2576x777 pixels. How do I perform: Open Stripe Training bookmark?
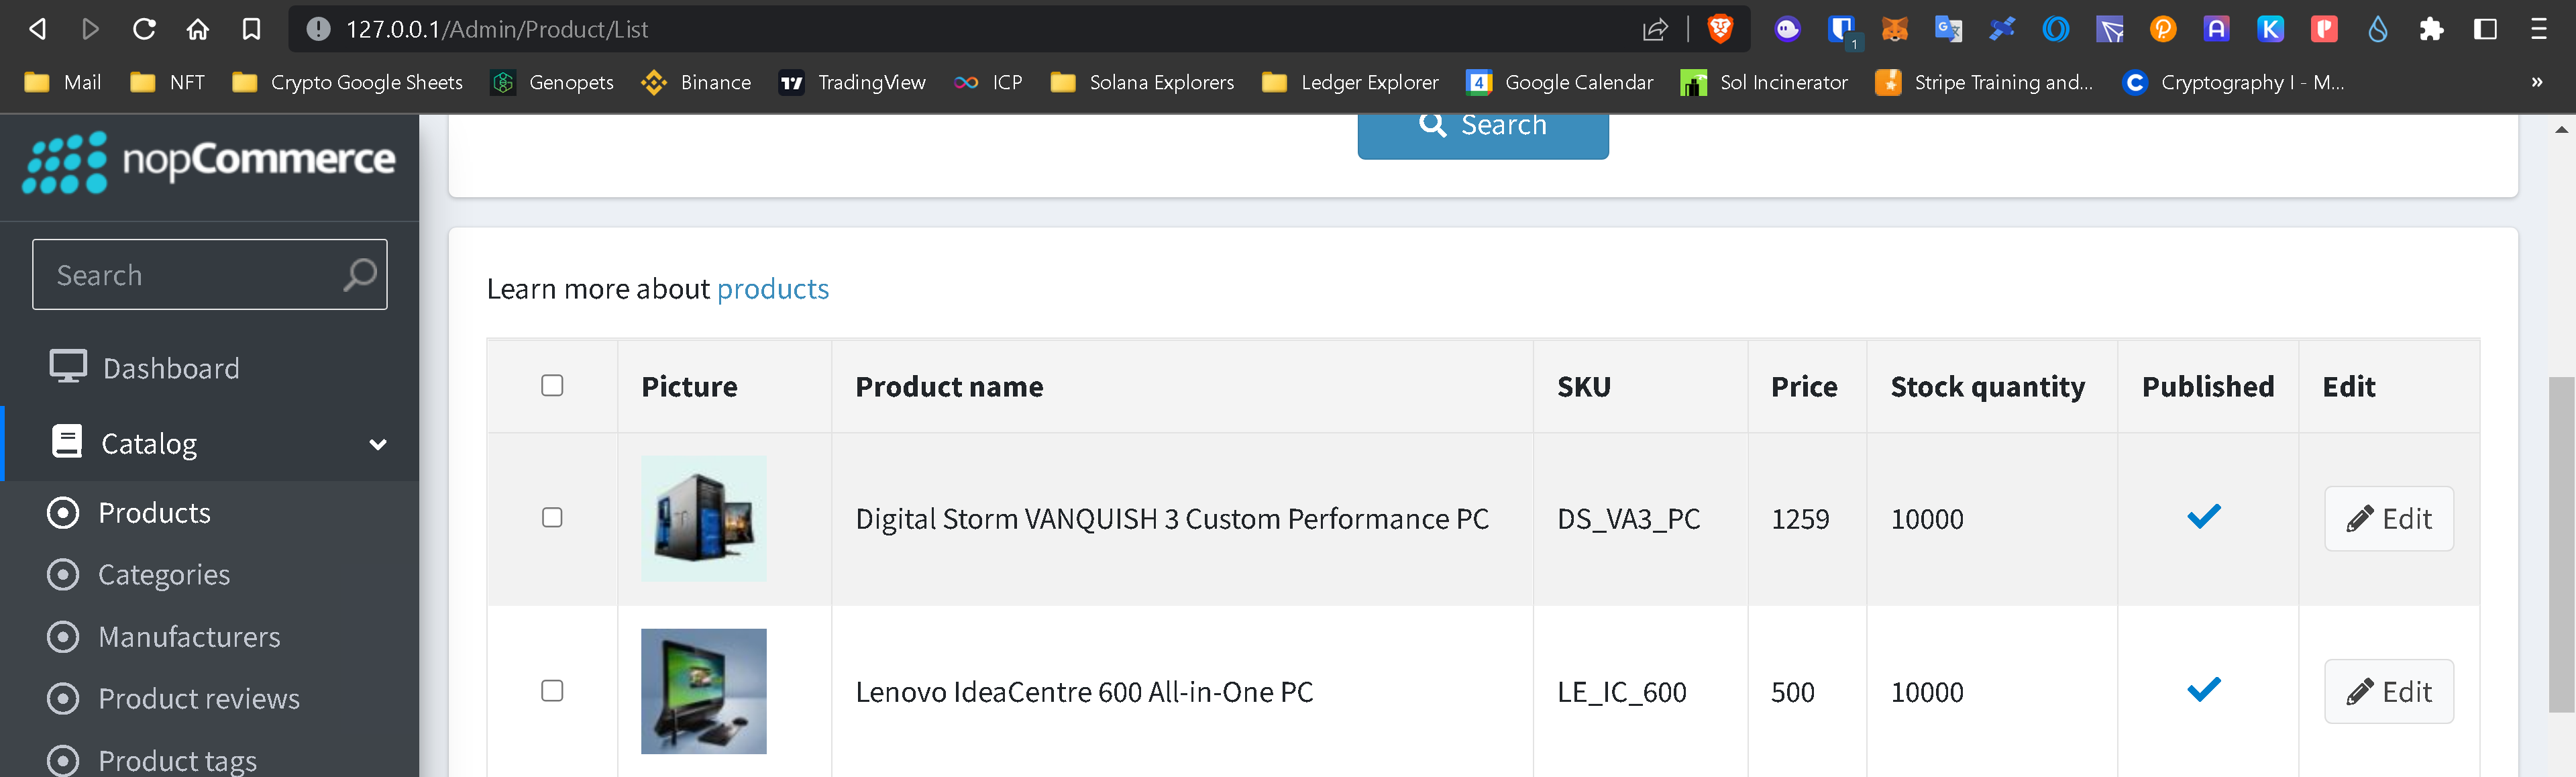pyautogui.click(x=1984, y=82)
